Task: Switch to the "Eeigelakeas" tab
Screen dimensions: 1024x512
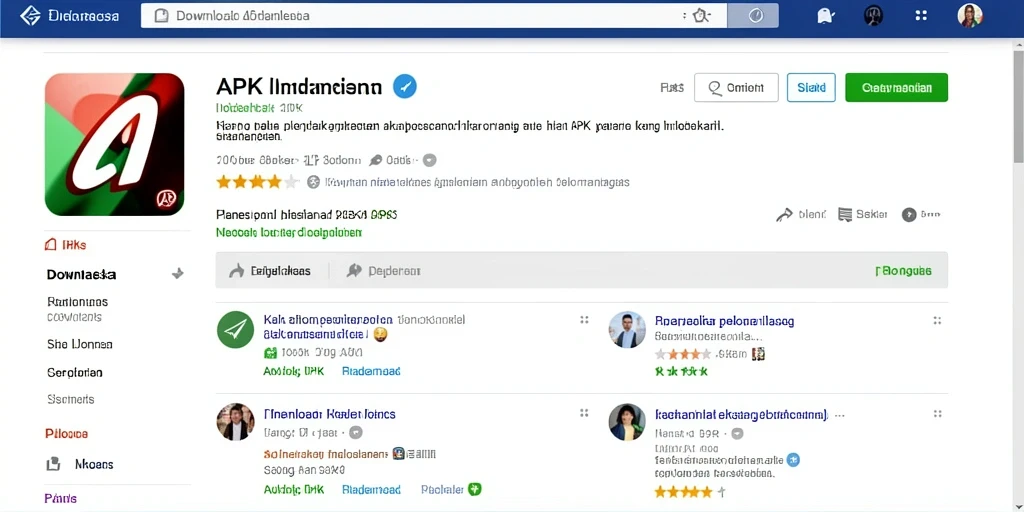Action: pos(270,270)
